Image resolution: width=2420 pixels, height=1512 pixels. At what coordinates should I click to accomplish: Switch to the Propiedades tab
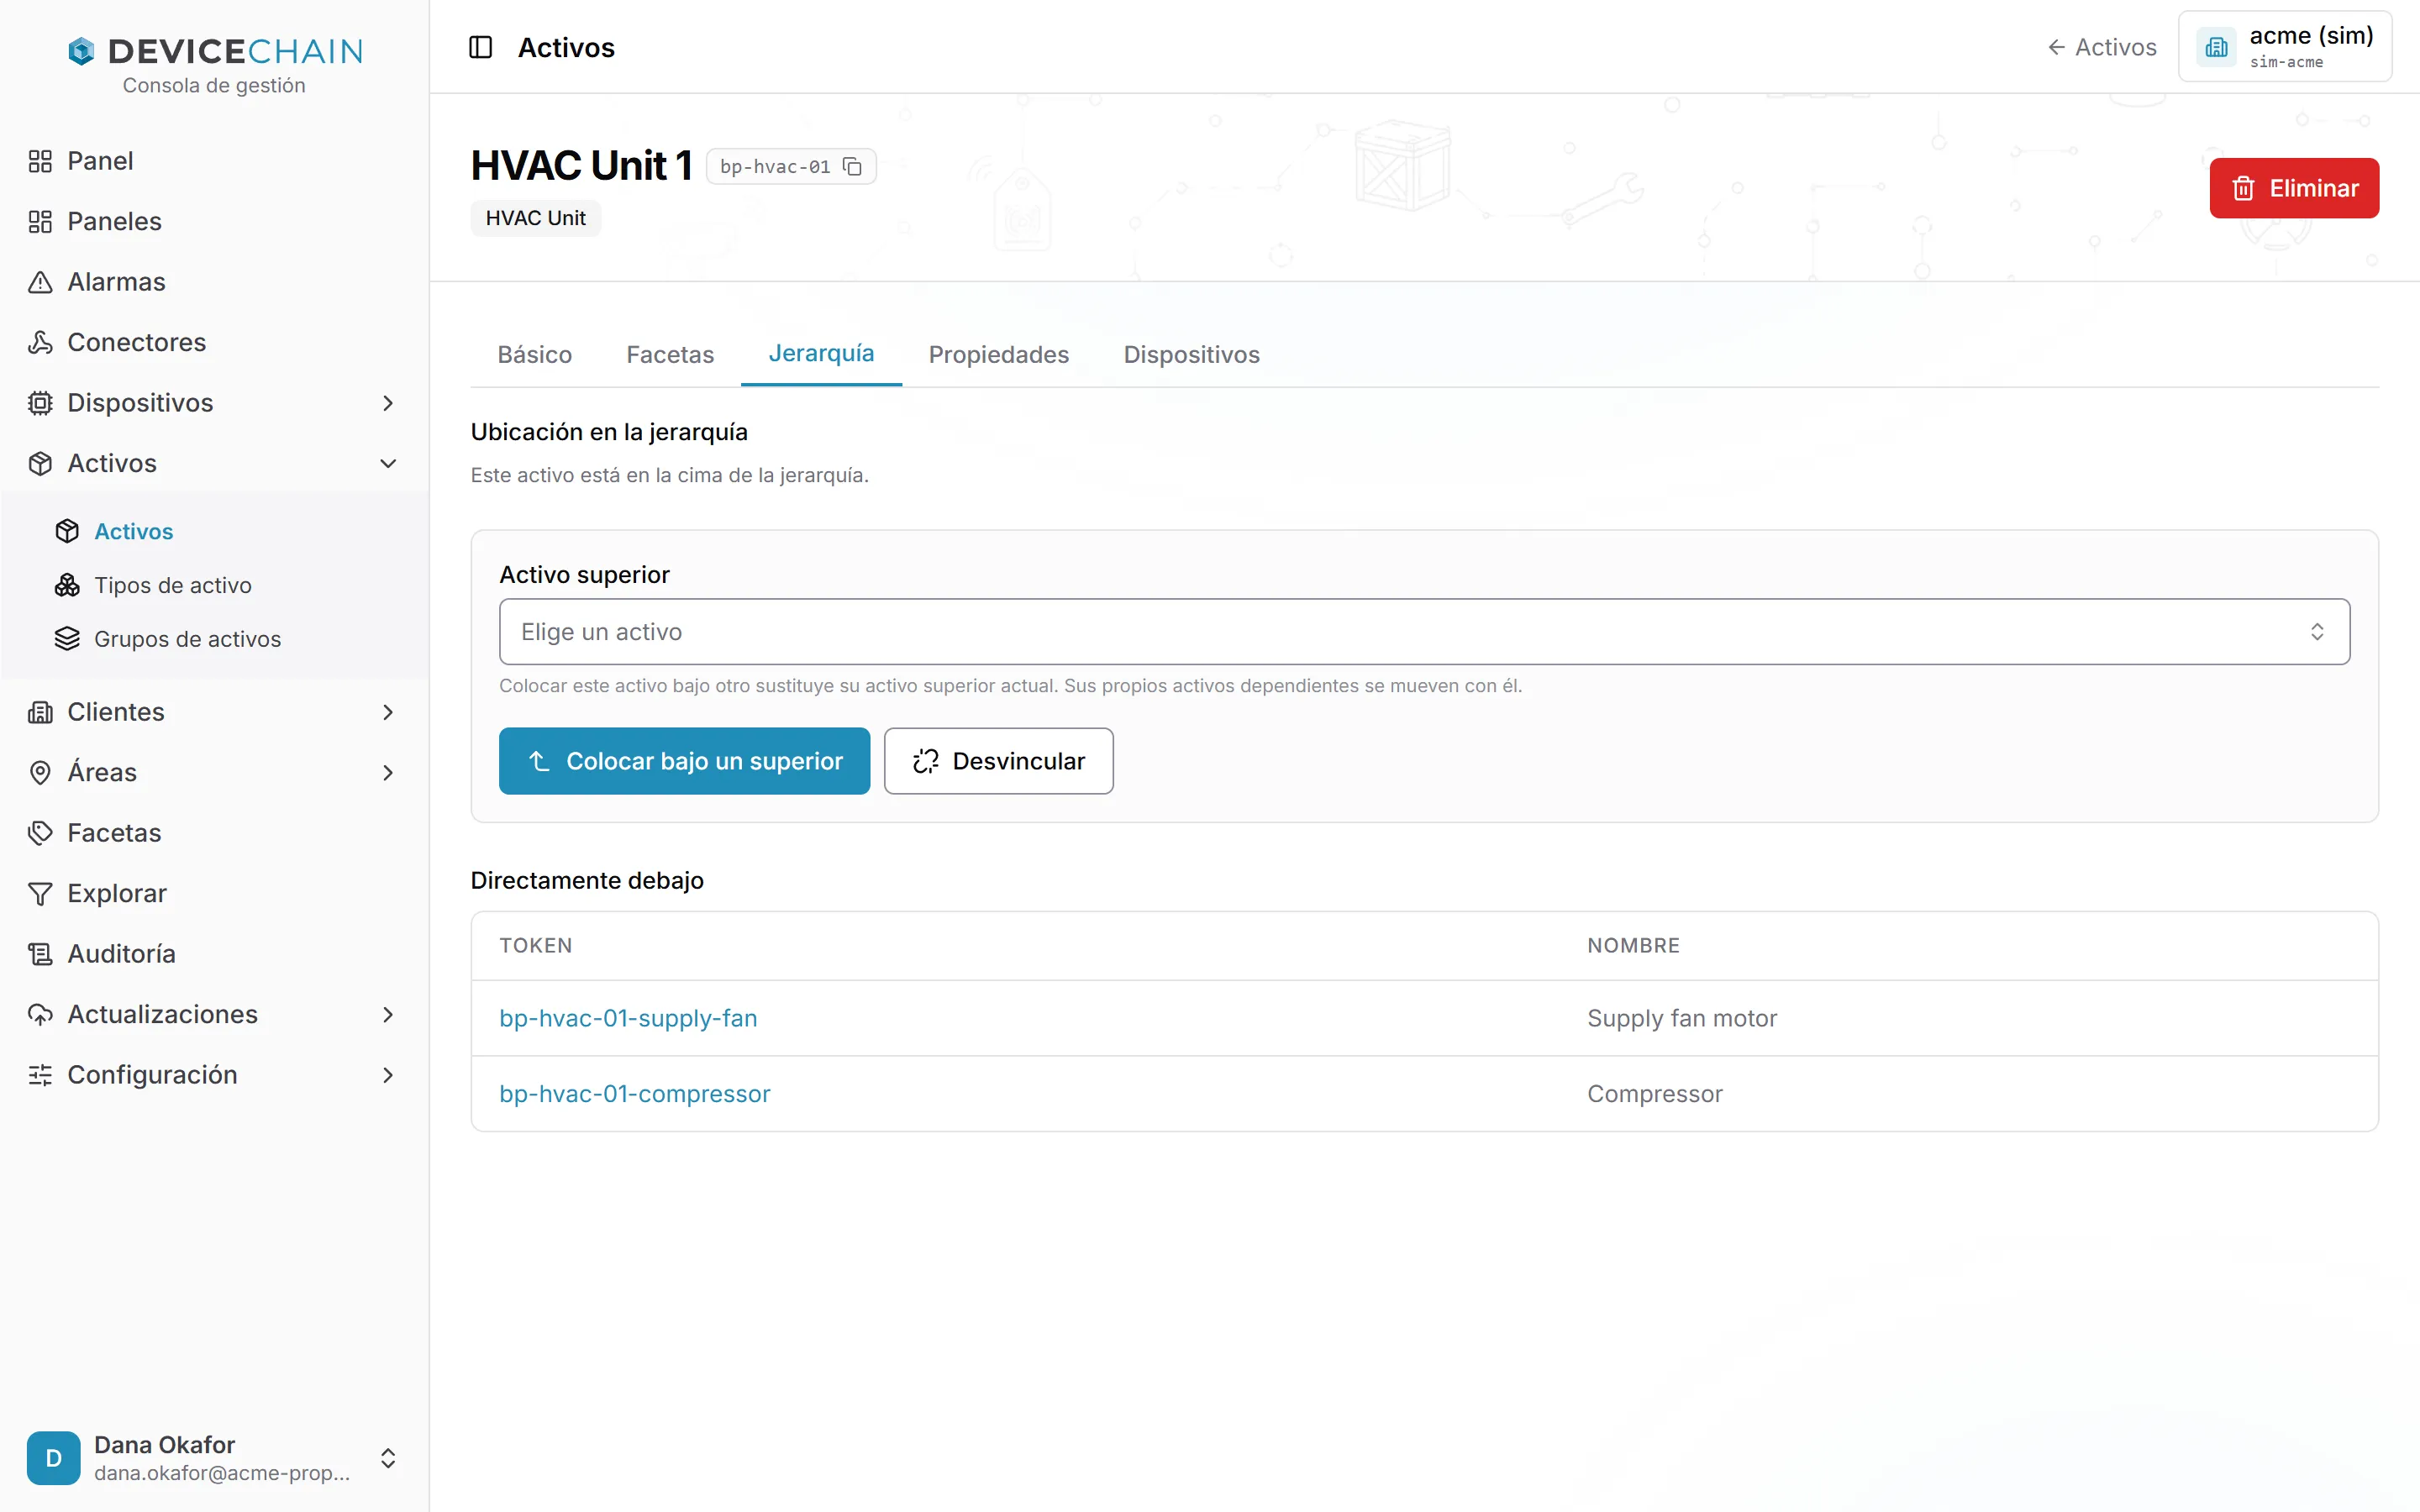click(998, 354)
